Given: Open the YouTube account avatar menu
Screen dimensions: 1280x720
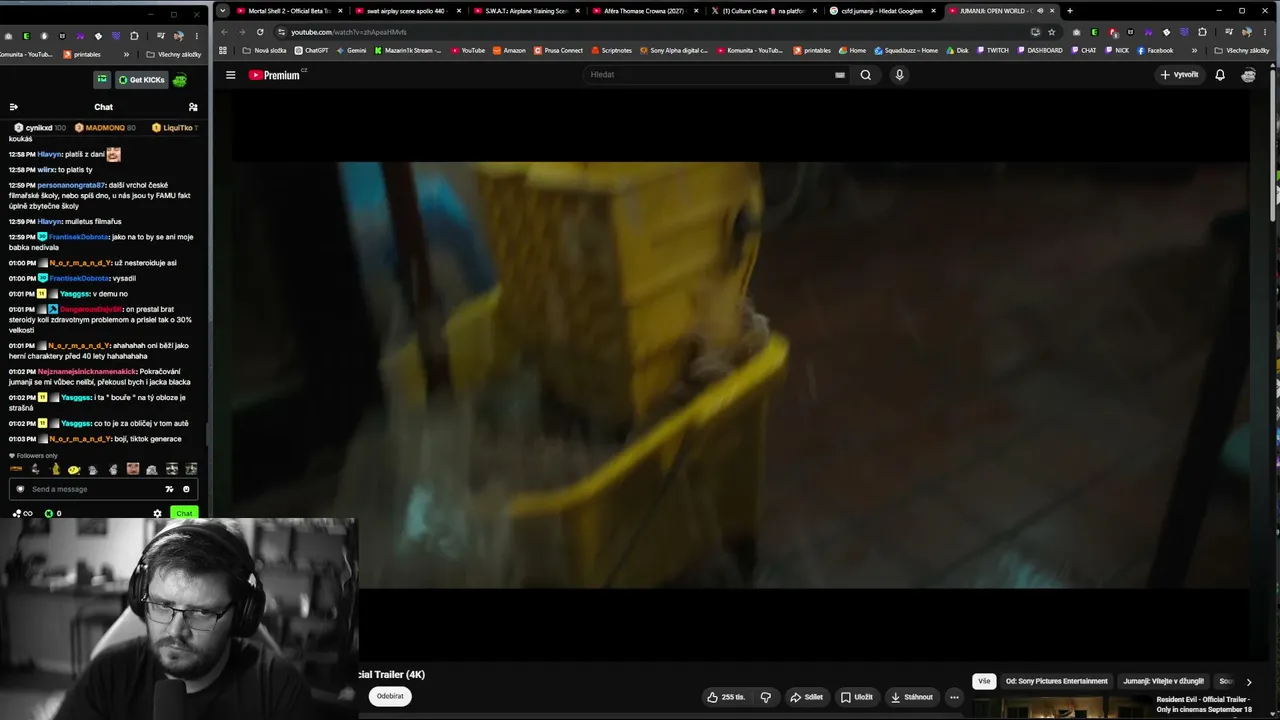Looking at the screenshot, I should coord(1248,75).
